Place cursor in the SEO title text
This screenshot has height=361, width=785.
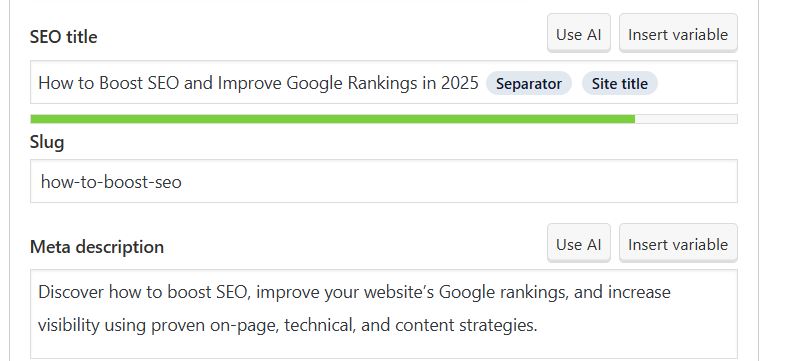click(x=258, y=83)
